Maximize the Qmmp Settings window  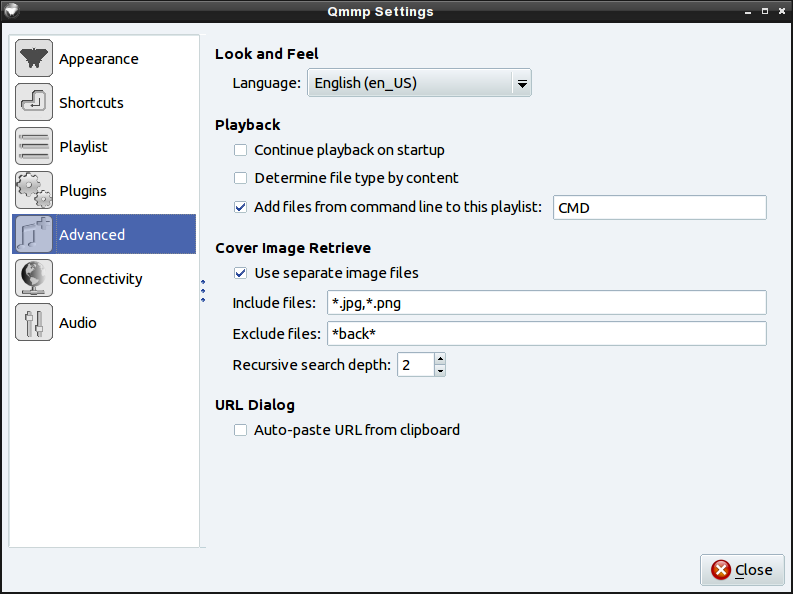765,11
